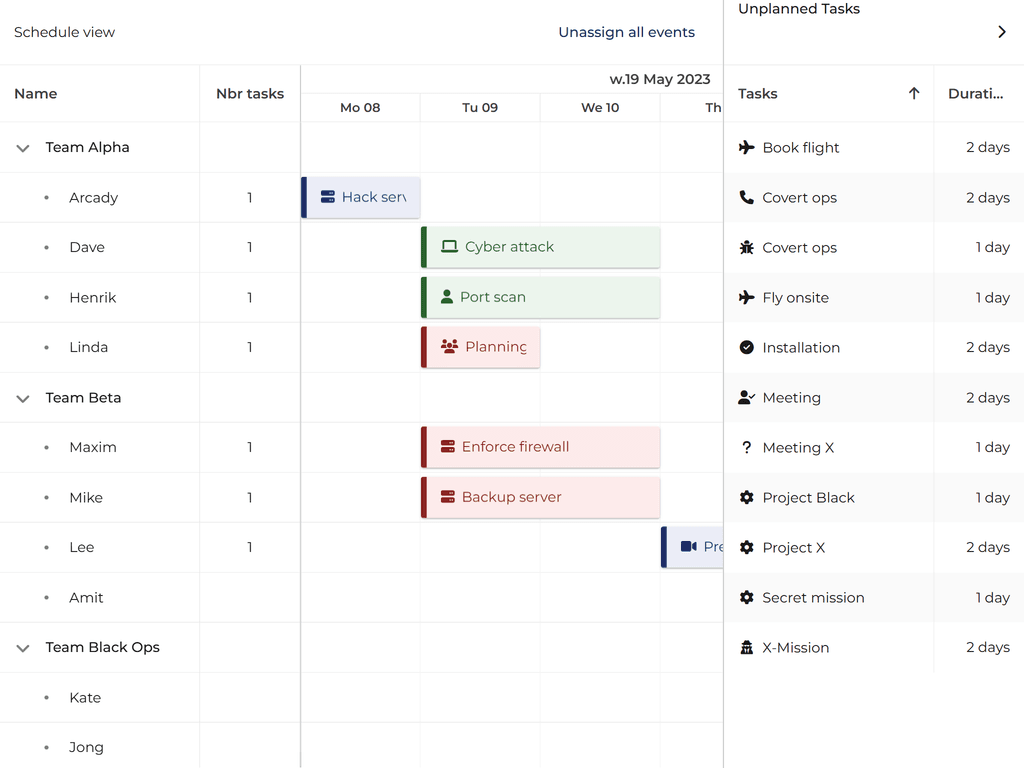
Task: Collapse the Team Black Ops group
Action: [x=23, y=648]
